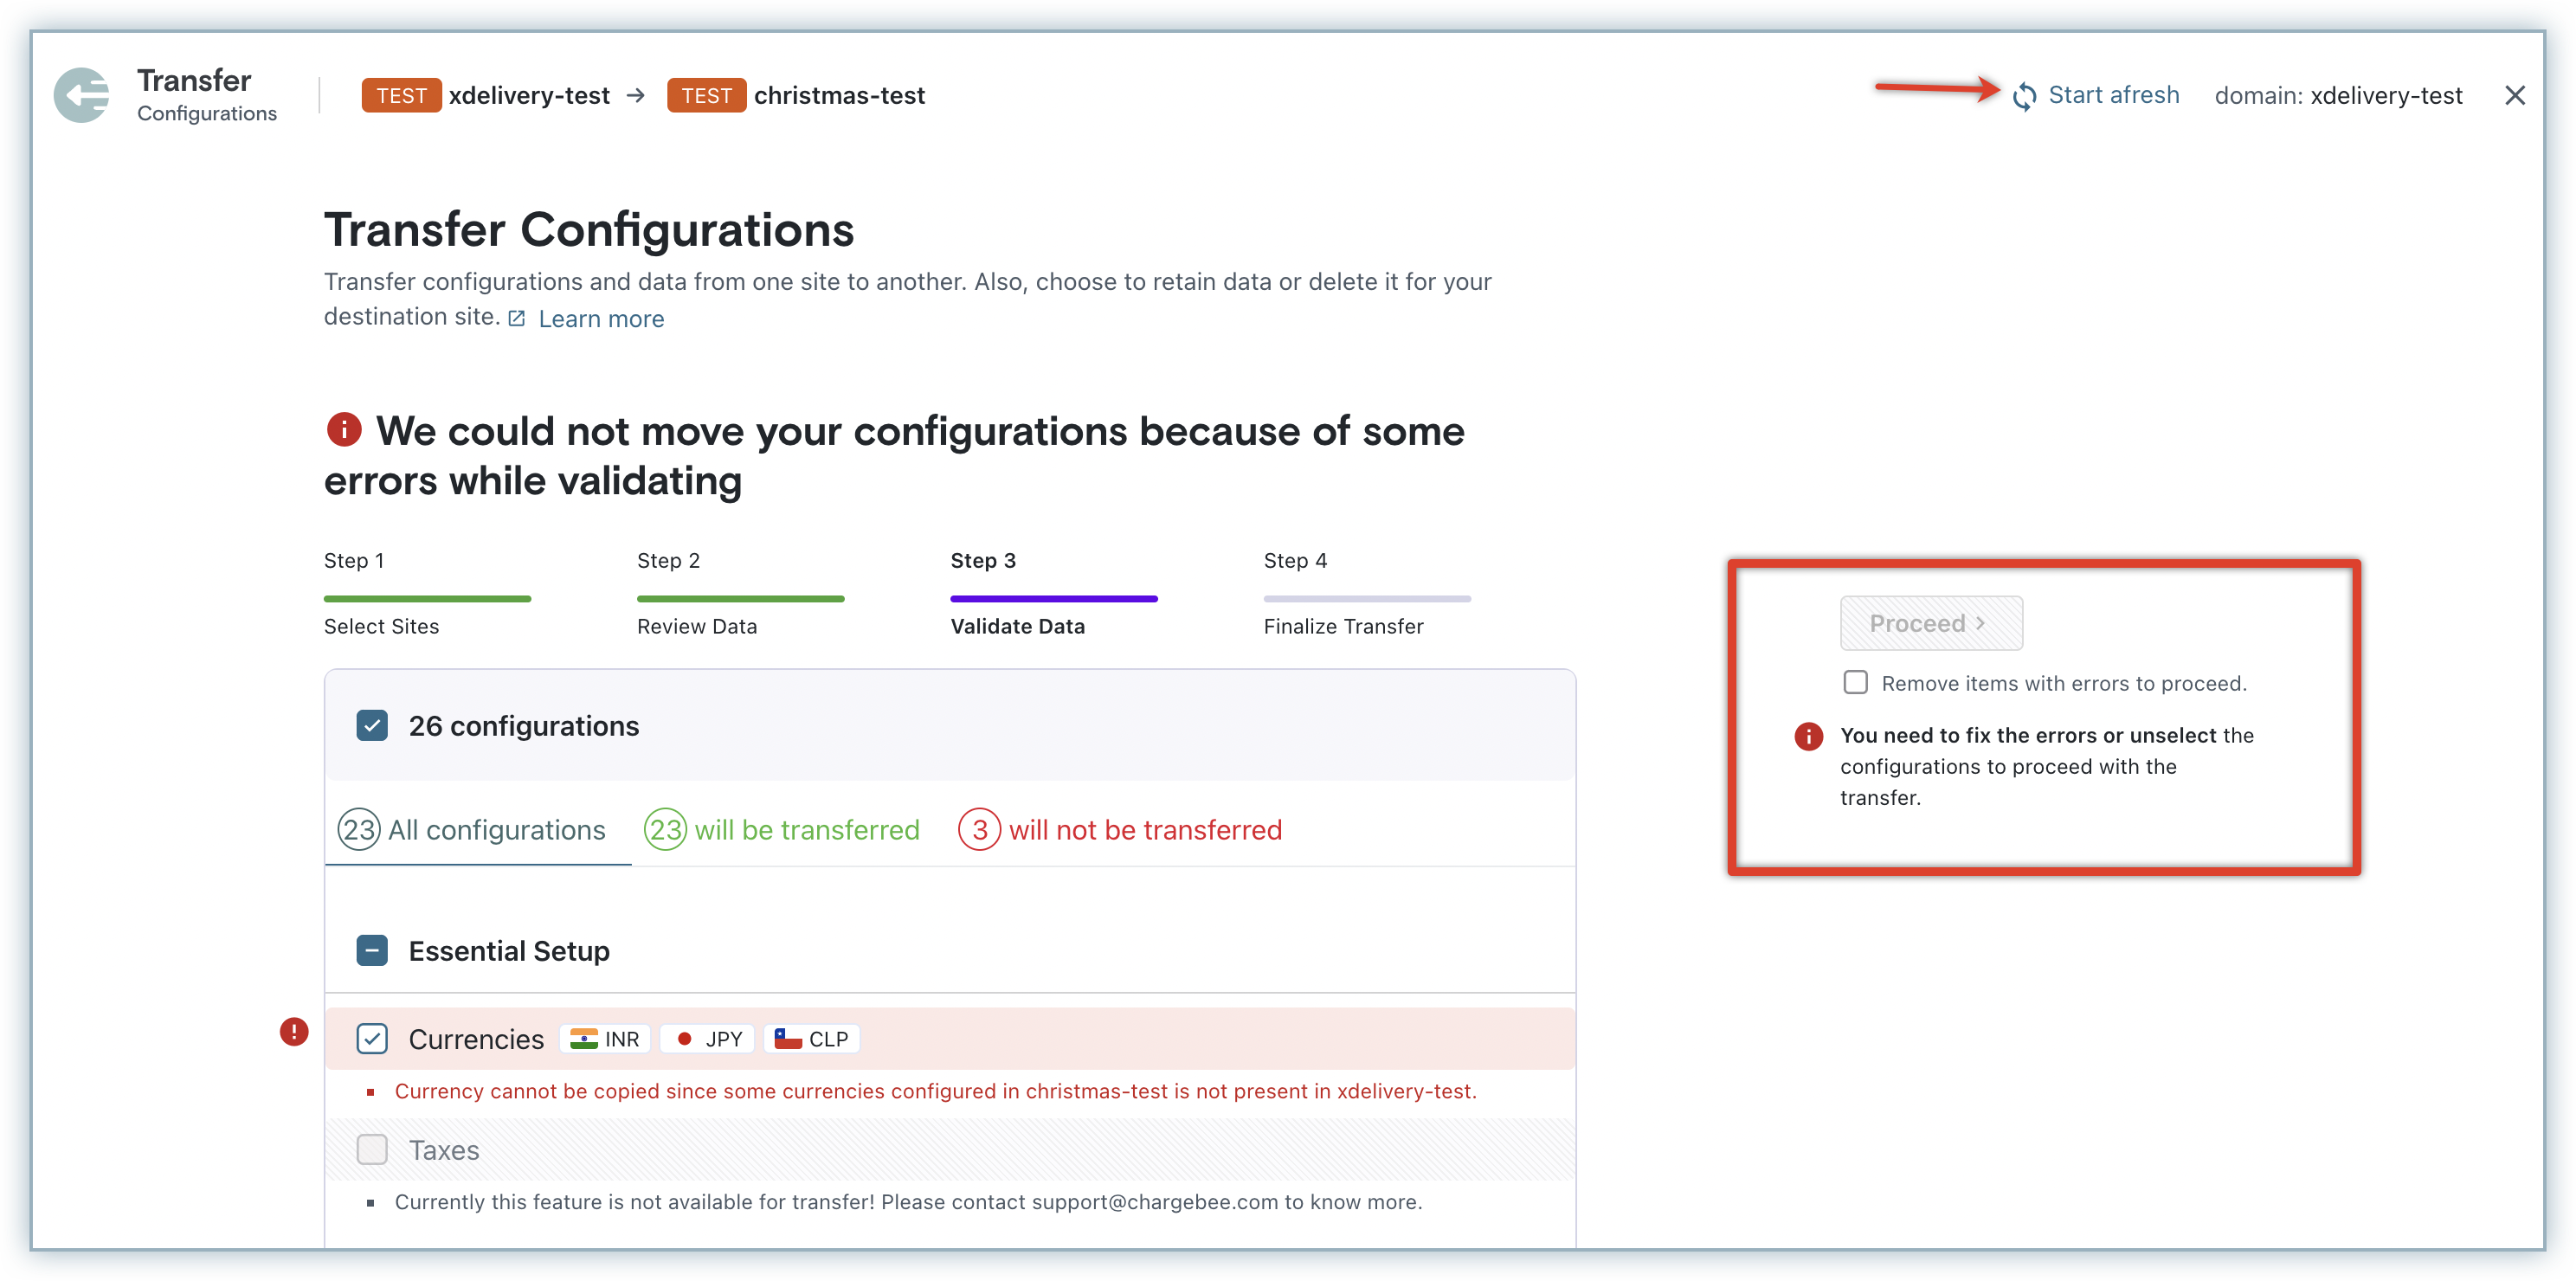The width and height of the screenshot is (2576, 1281).
Task: Click the CLP currency flag badge
Action: point(812,1039)
